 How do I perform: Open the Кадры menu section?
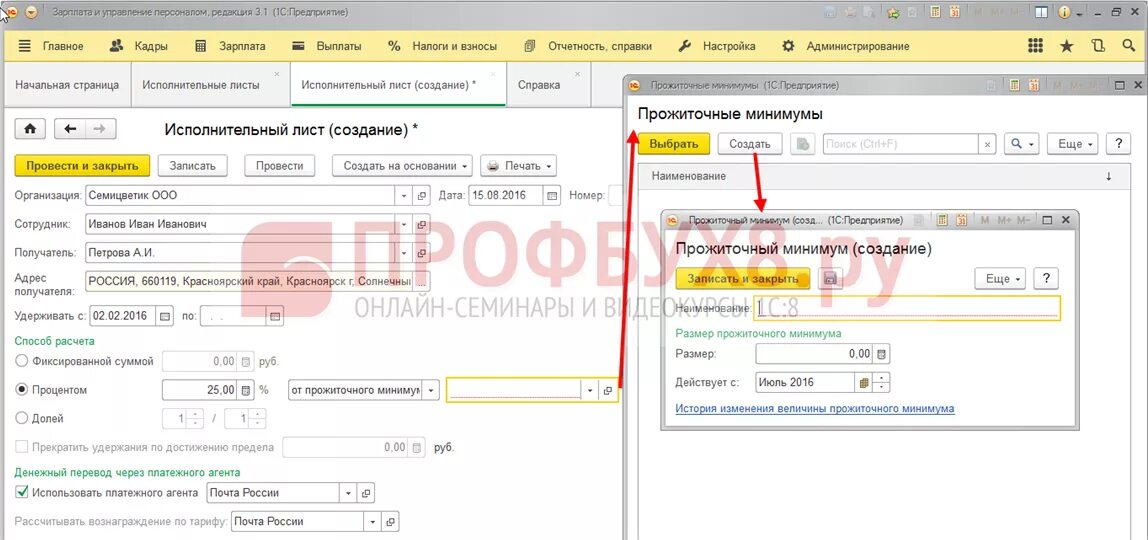[139, 46]
